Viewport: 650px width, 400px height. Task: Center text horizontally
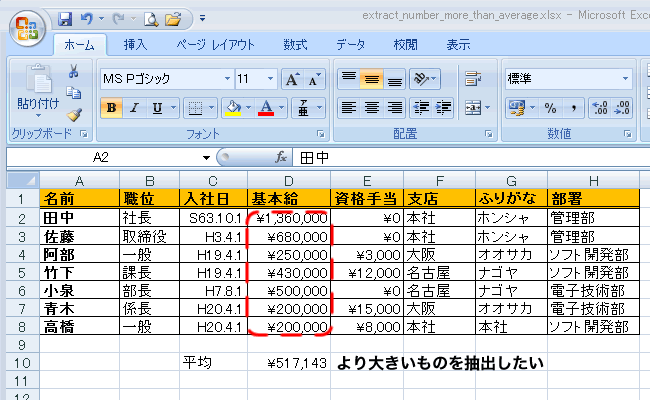click(371, 108)
